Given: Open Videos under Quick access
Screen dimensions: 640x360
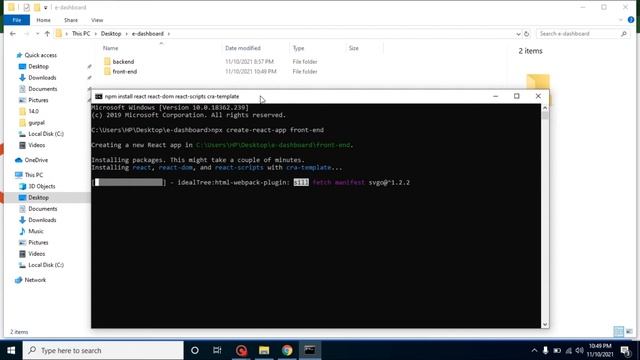Looking at the screenshot, I should (36, 145).
